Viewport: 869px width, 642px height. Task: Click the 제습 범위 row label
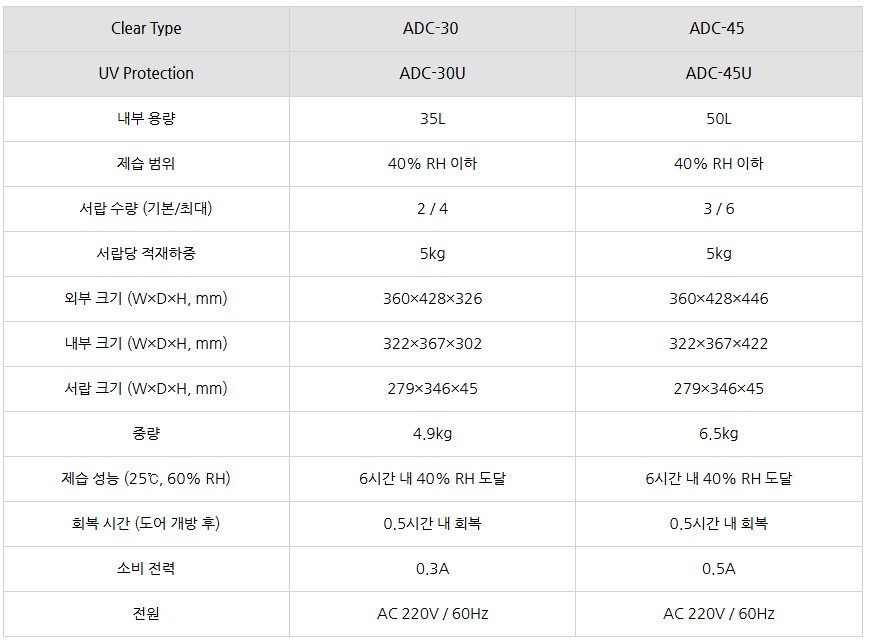[x=146, y=164]
